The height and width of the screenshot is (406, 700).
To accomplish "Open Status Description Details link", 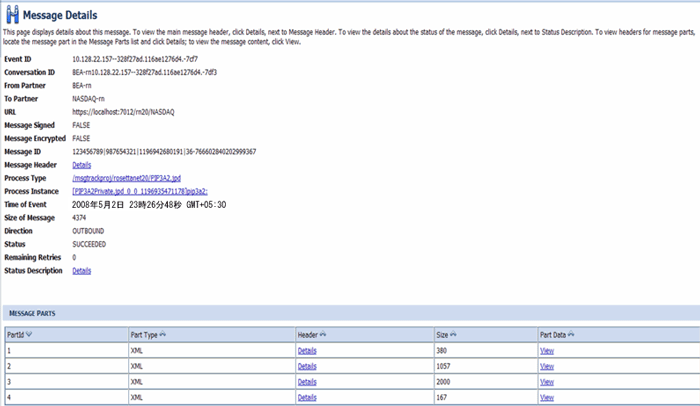I will [82, 271].
